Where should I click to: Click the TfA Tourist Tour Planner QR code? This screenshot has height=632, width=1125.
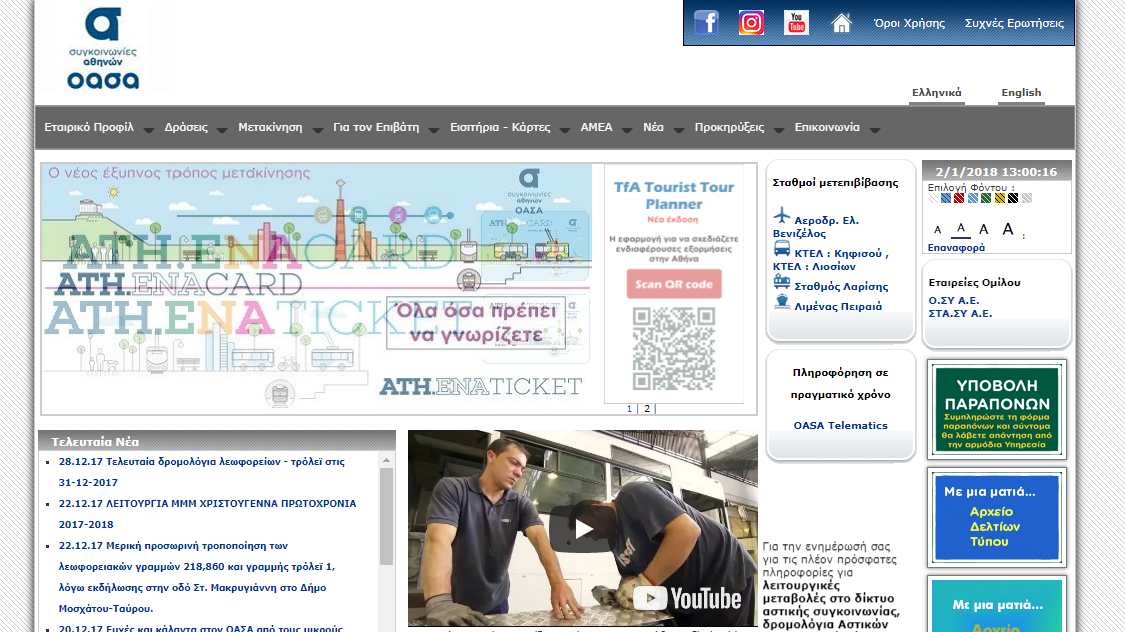[674, 349]
